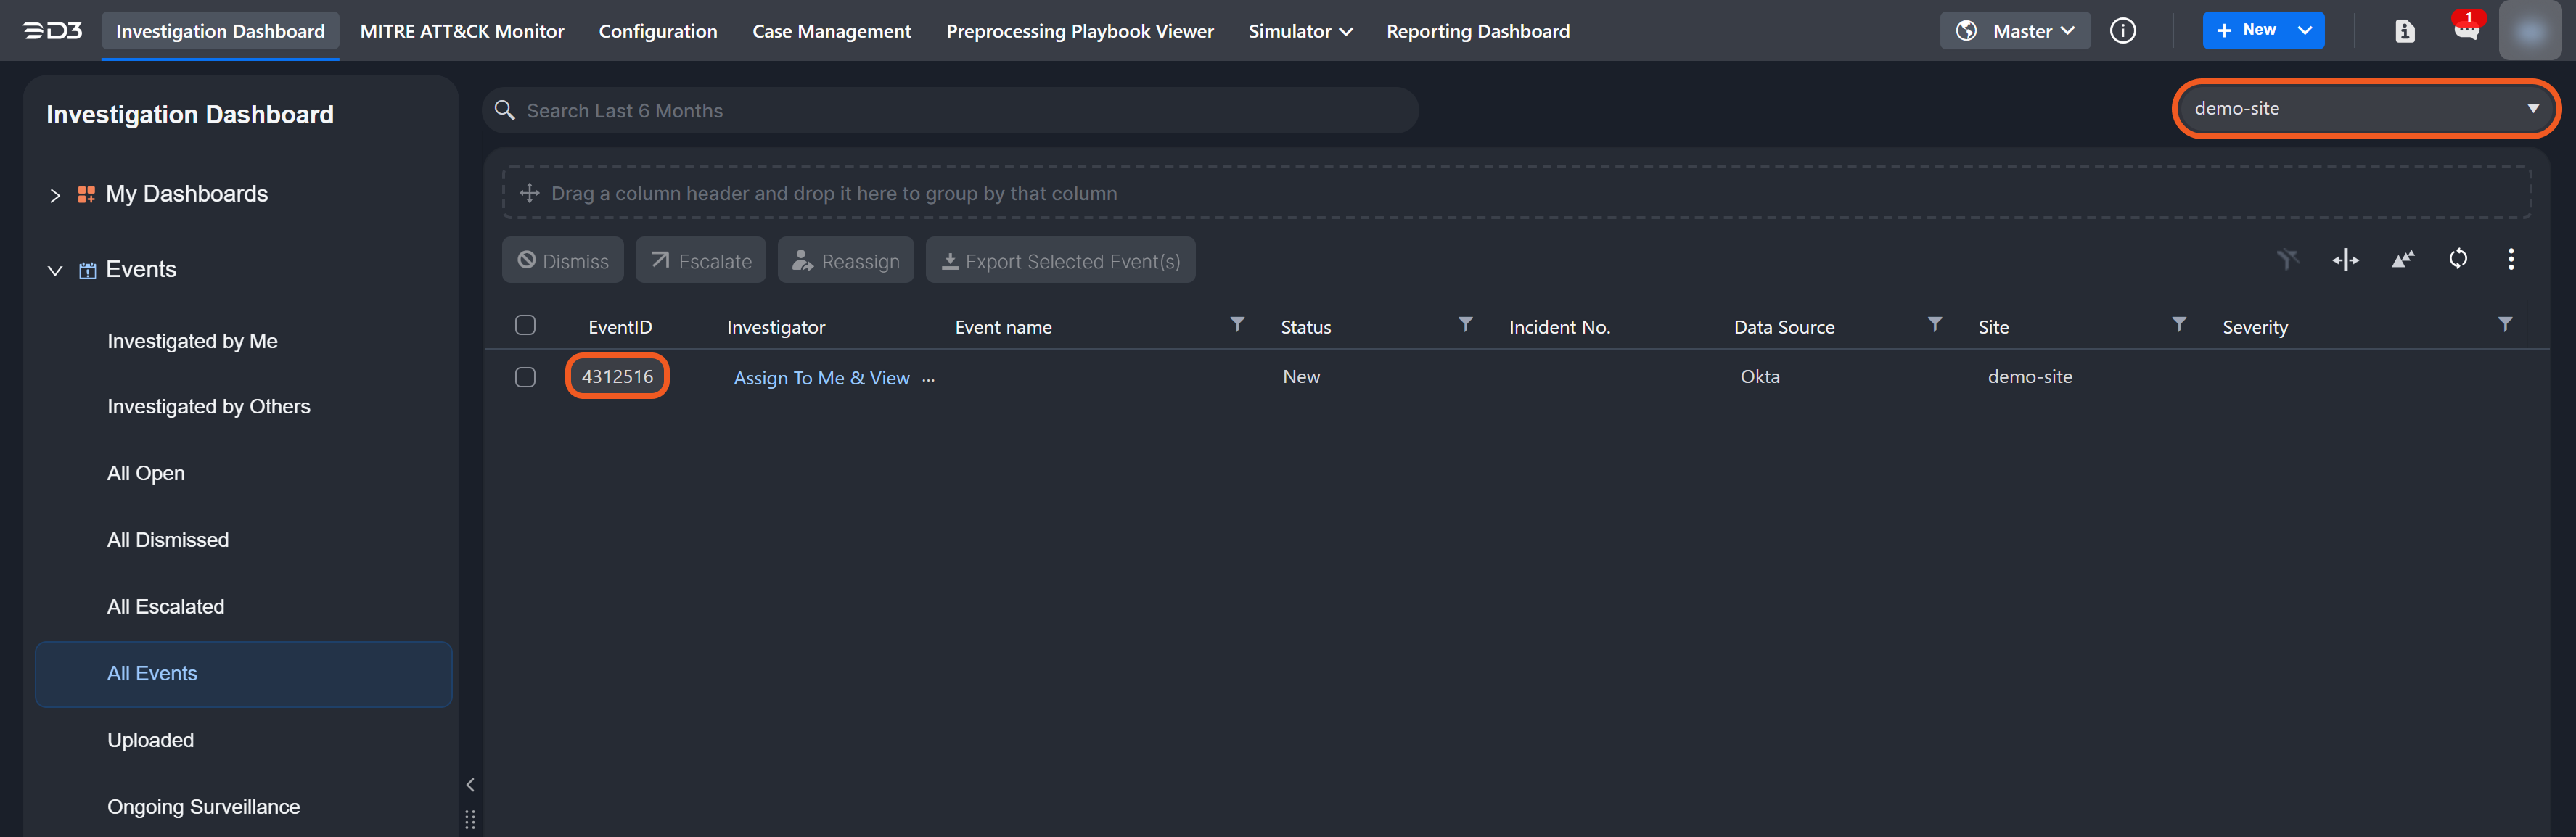Select All Dismissed in sidebar
The height and width of the screenshot is (837, 2576).
(x=168, y=540)
